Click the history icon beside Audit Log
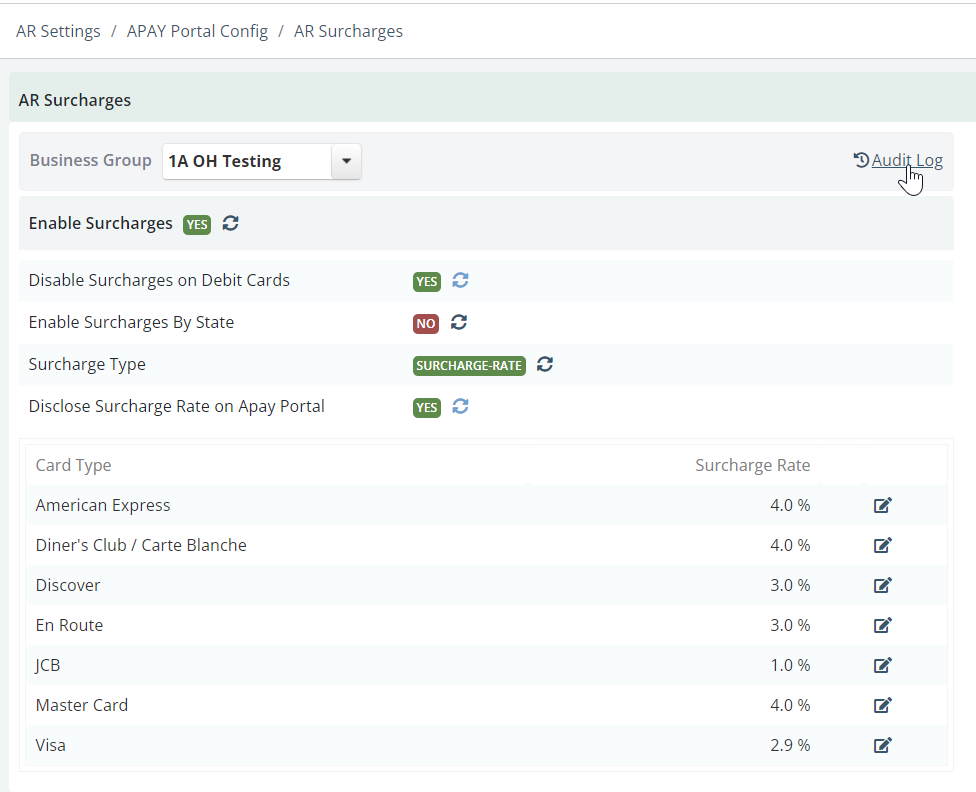Image resolution: width=976 pixels, height=792 pixels. (861, 160)
